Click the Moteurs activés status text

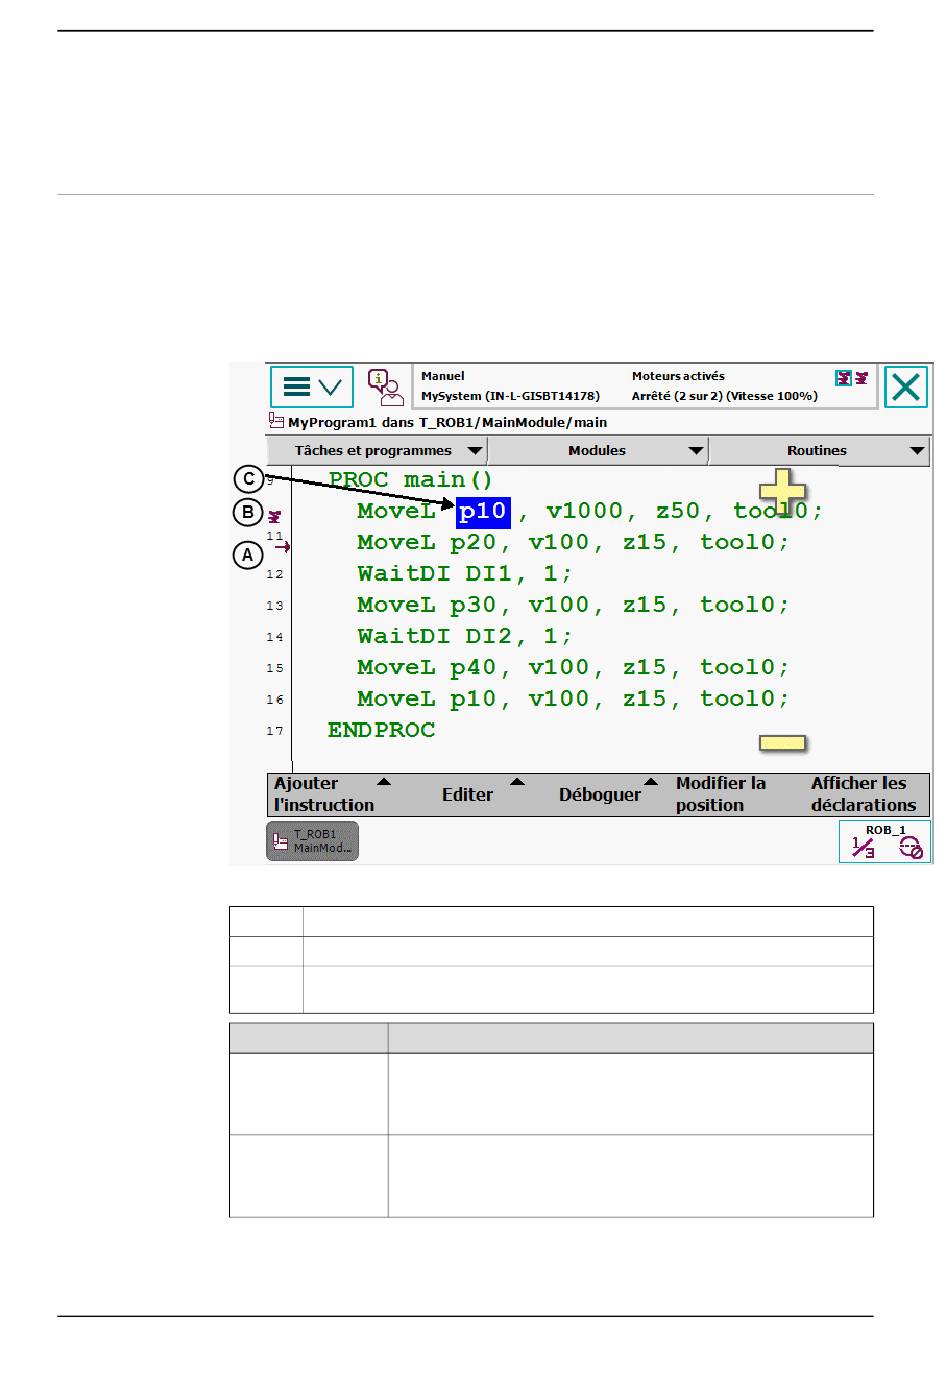click(678, 376)
